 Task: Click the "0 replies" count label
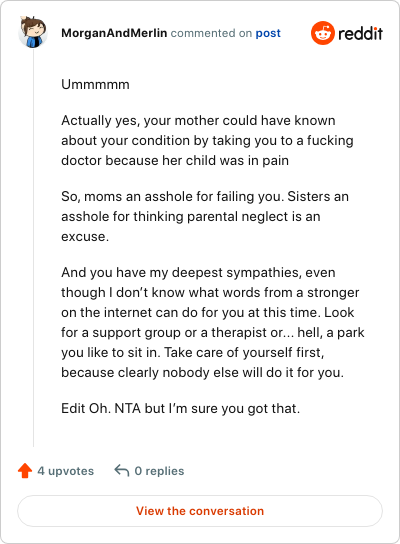[159, 471]
